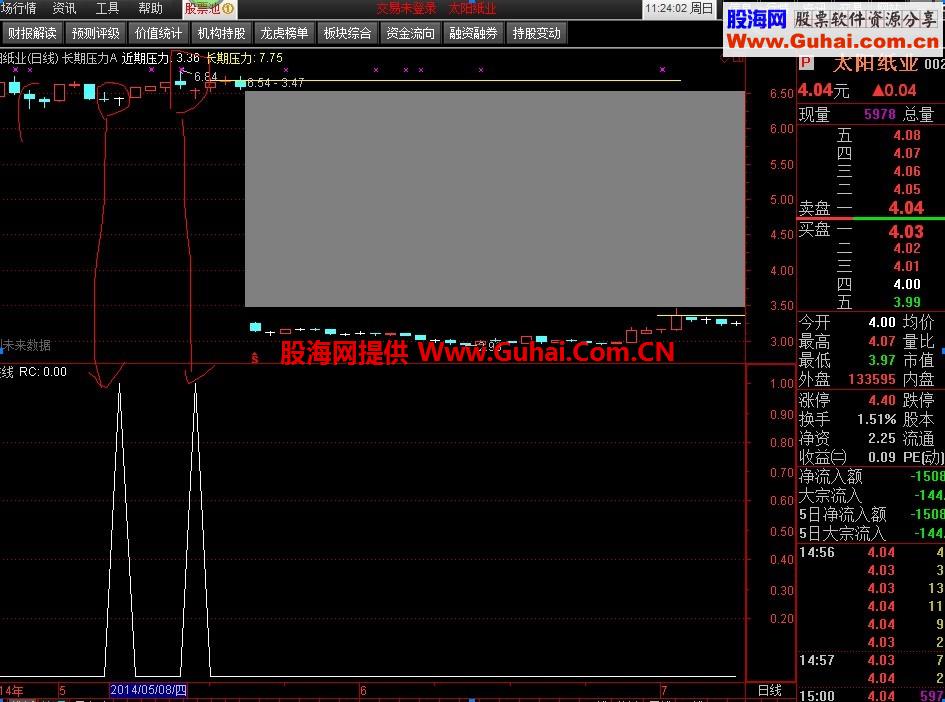Click the orange circled 1 badge on 股票池
945x702 pixels.
[x=228, y=8]
